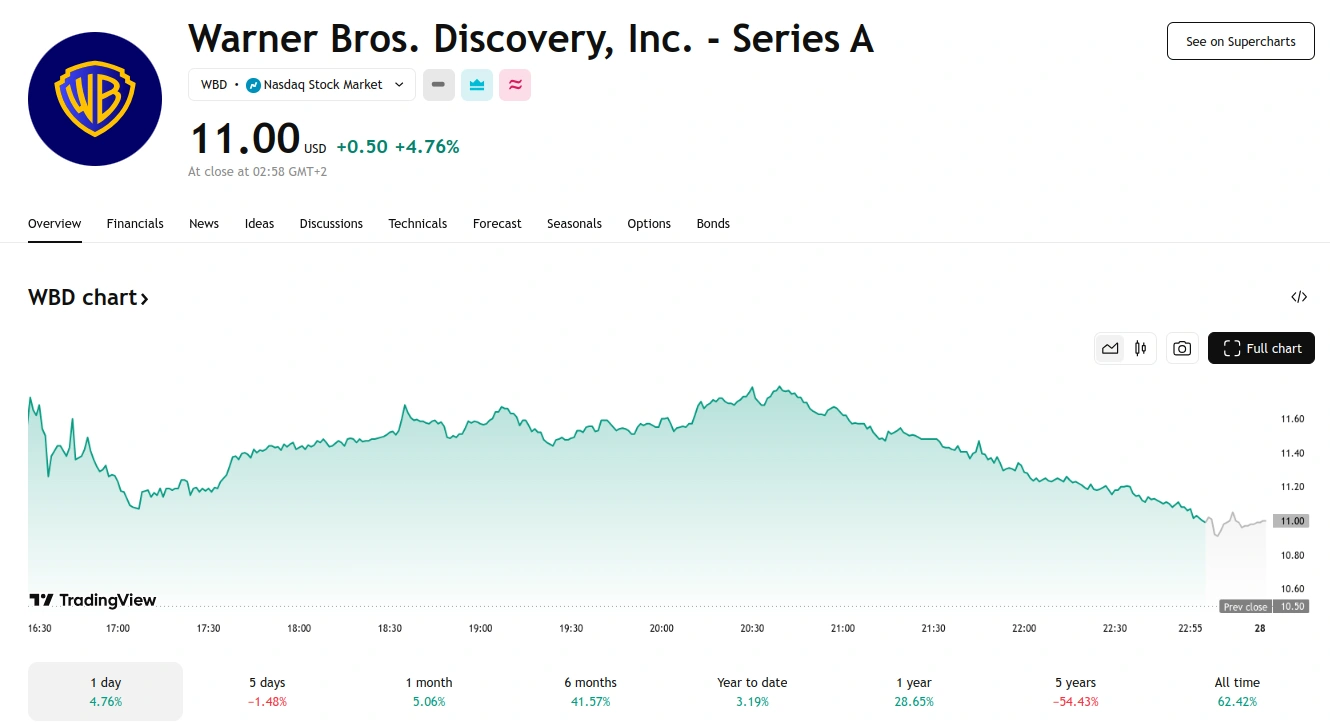
Task: Switch chart to area style
Action: (1110, 348)
